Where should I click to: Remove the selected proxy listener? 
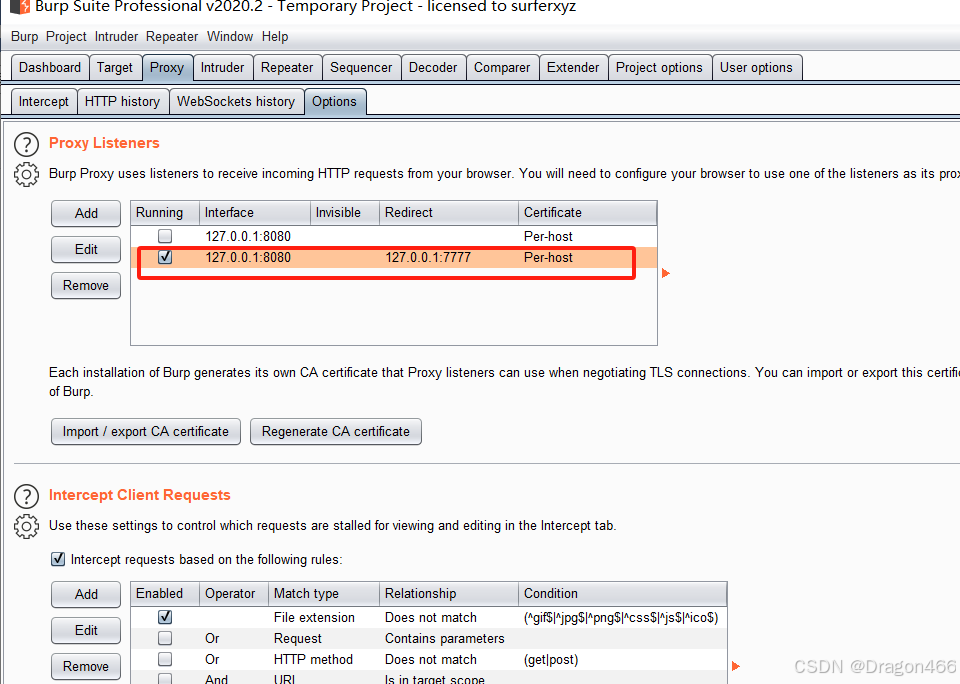click(x=86, y=285)
